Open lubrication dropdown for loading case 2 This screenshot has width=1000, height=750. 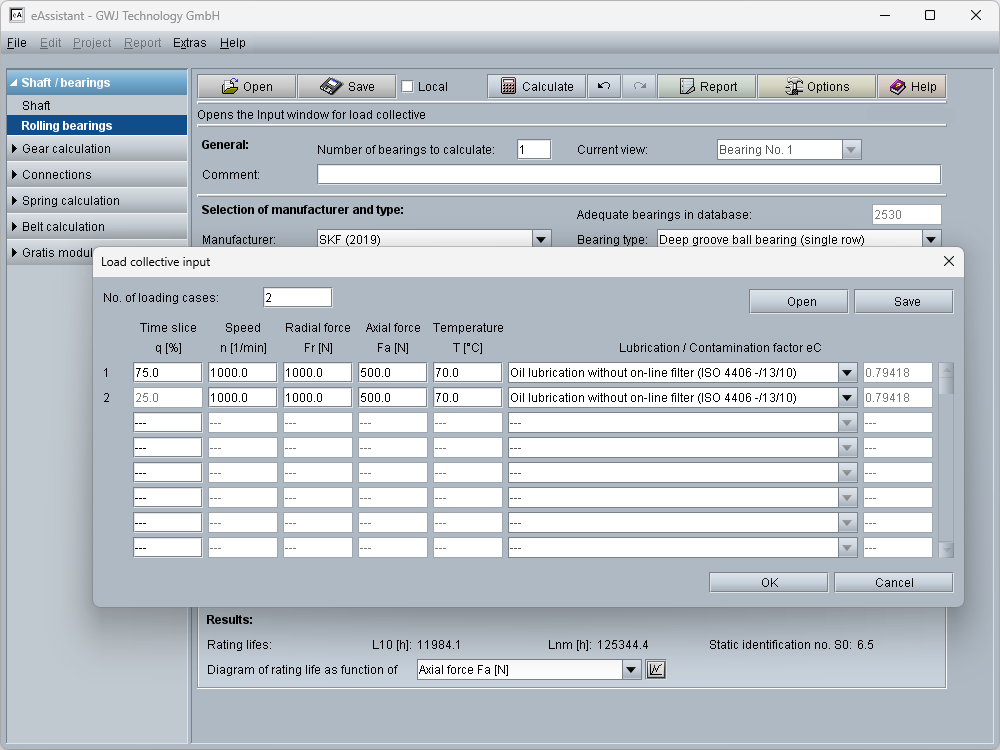coord(847,398)
